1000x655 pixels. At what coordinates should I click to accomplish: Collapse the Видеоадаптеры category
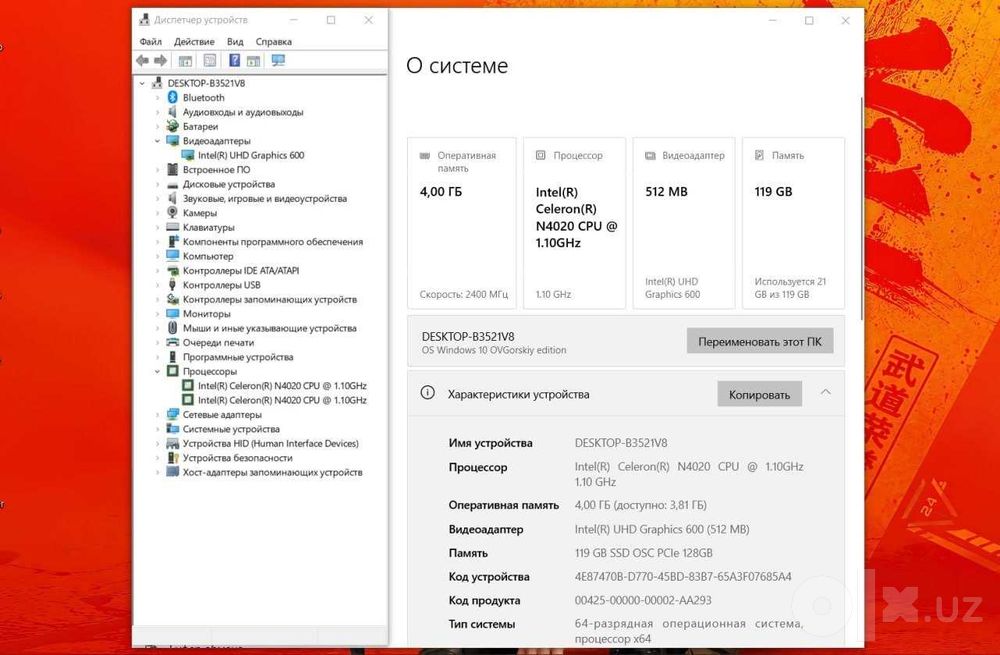pos(158,141)
